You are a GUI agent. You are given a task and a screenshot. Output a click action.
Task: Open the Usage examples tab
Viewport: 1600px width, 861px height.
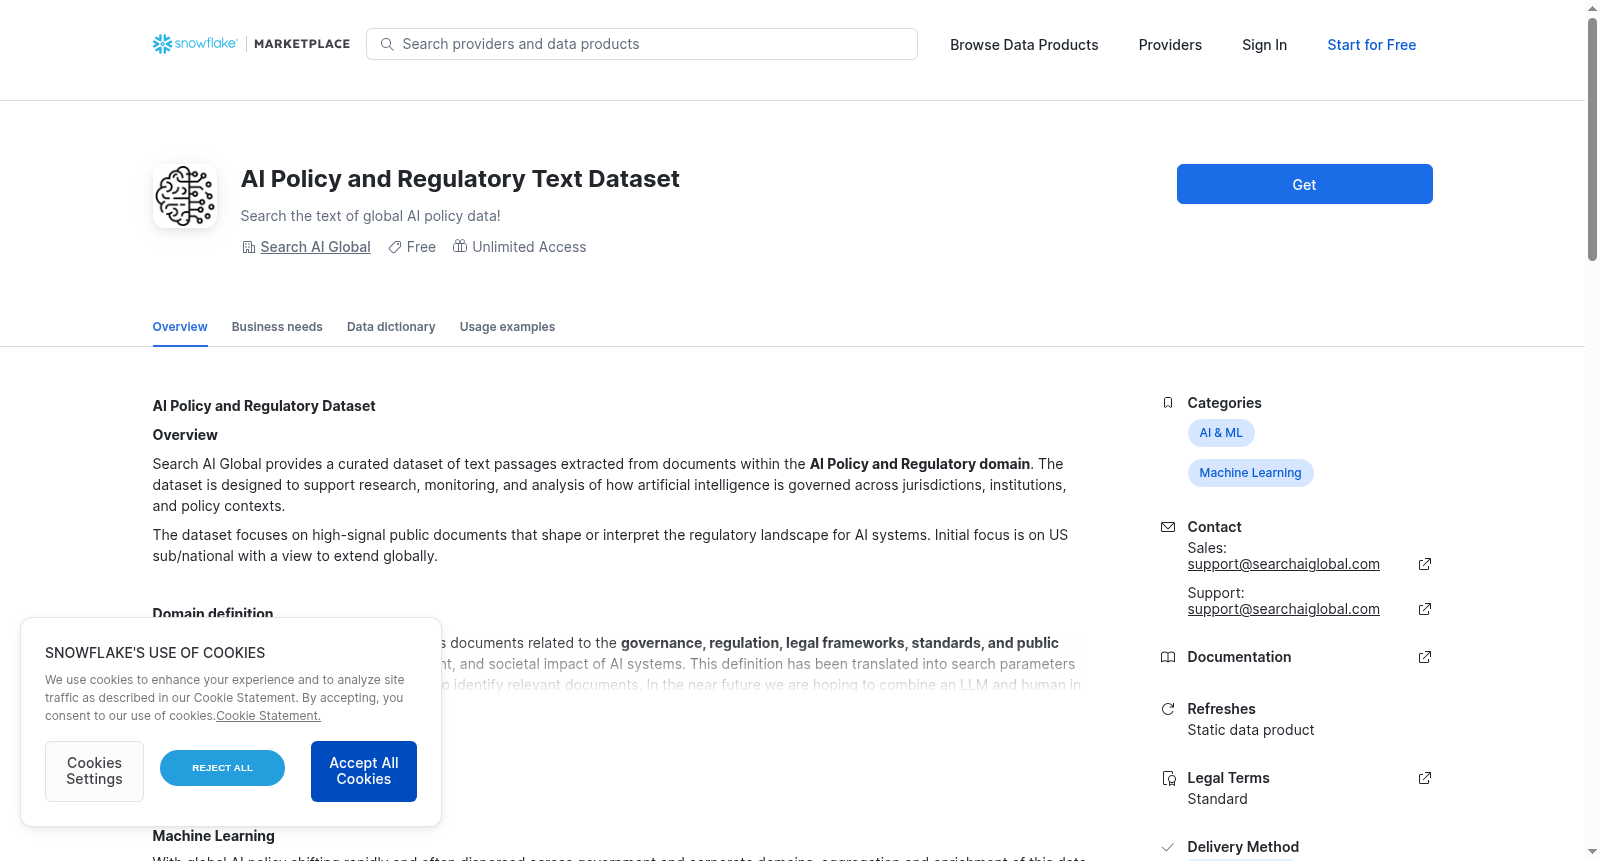click(x=507, y=327)
